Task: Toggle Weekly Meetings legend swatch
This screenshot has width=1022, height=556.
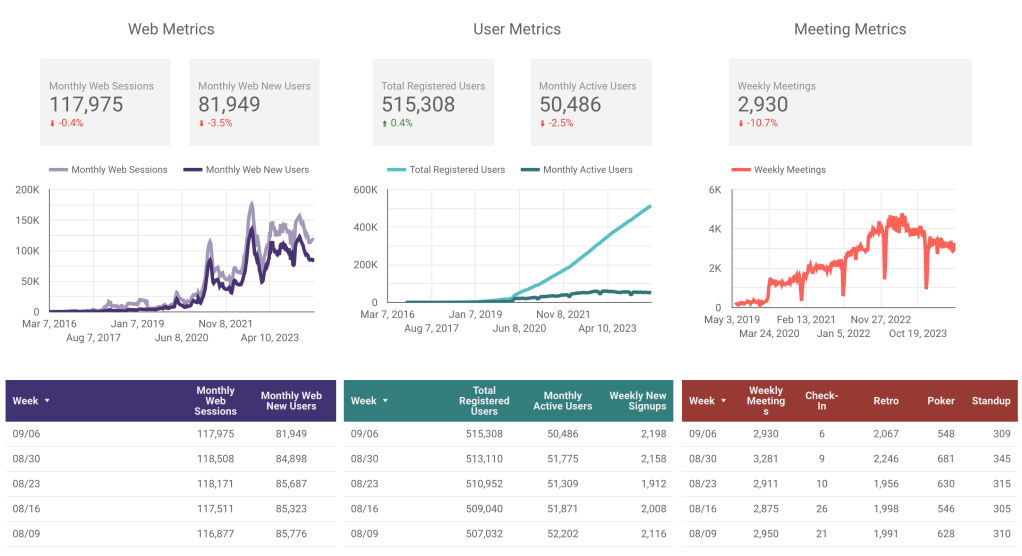Action: [740, 170]
